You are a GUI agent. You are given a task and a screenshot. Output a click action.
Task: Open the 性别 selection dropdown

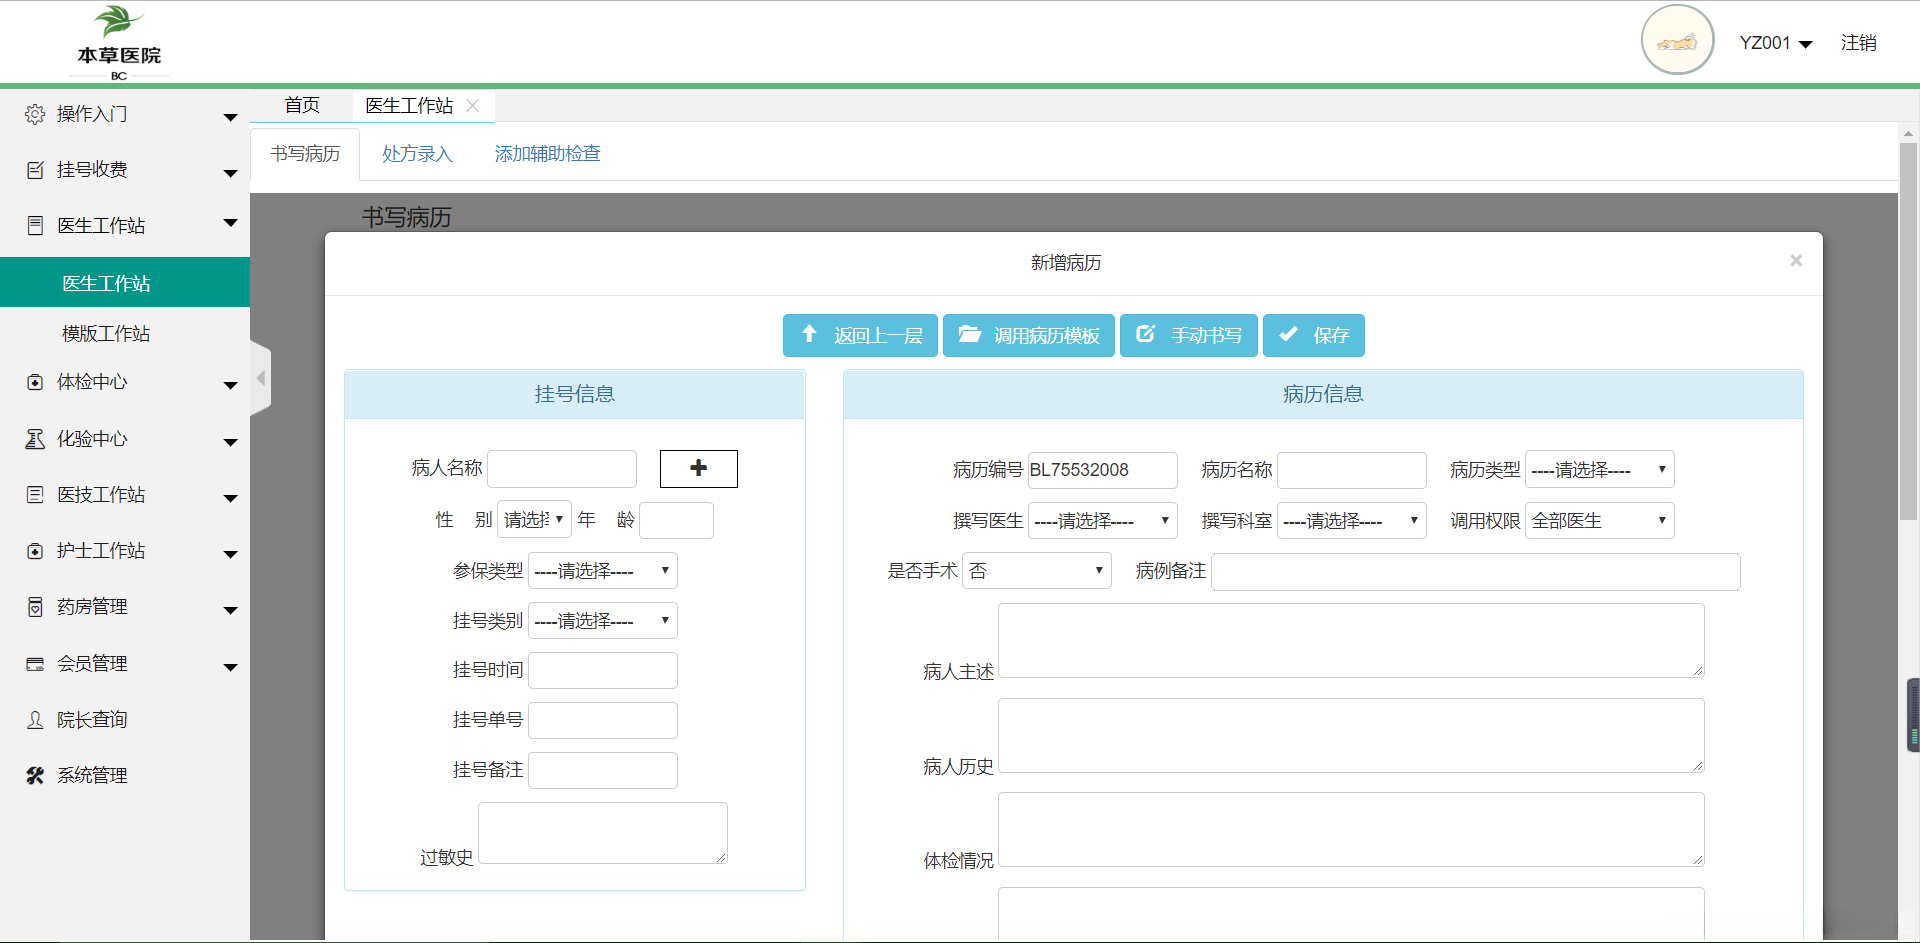tap(534, 519)
